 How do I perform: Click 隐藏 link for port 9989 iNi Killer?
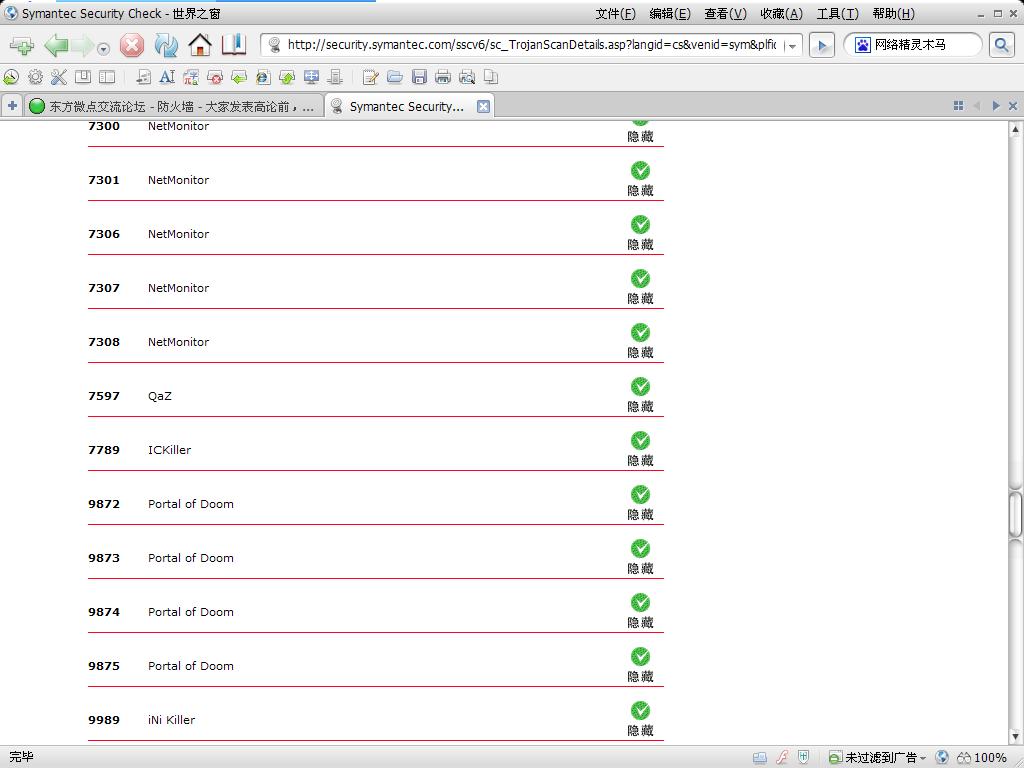click(x=640, y=731)
